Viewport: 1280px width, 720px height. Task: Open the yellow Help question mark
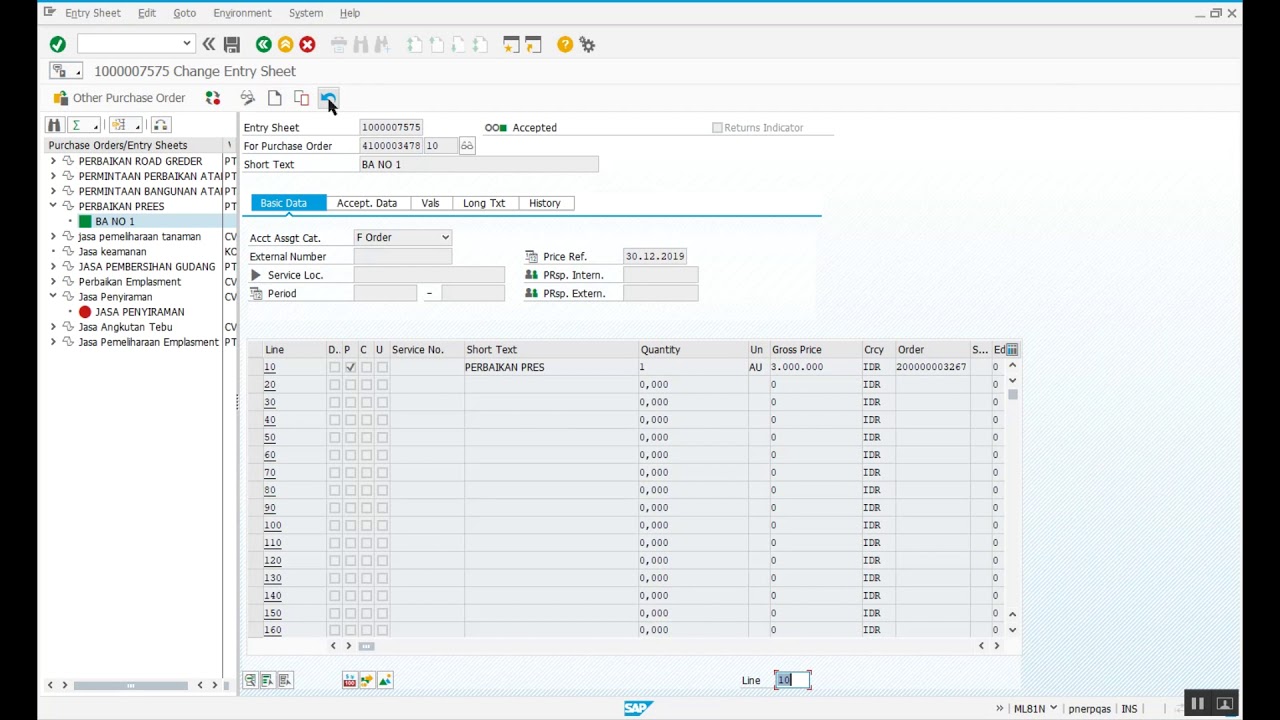[x=565, y=44]
